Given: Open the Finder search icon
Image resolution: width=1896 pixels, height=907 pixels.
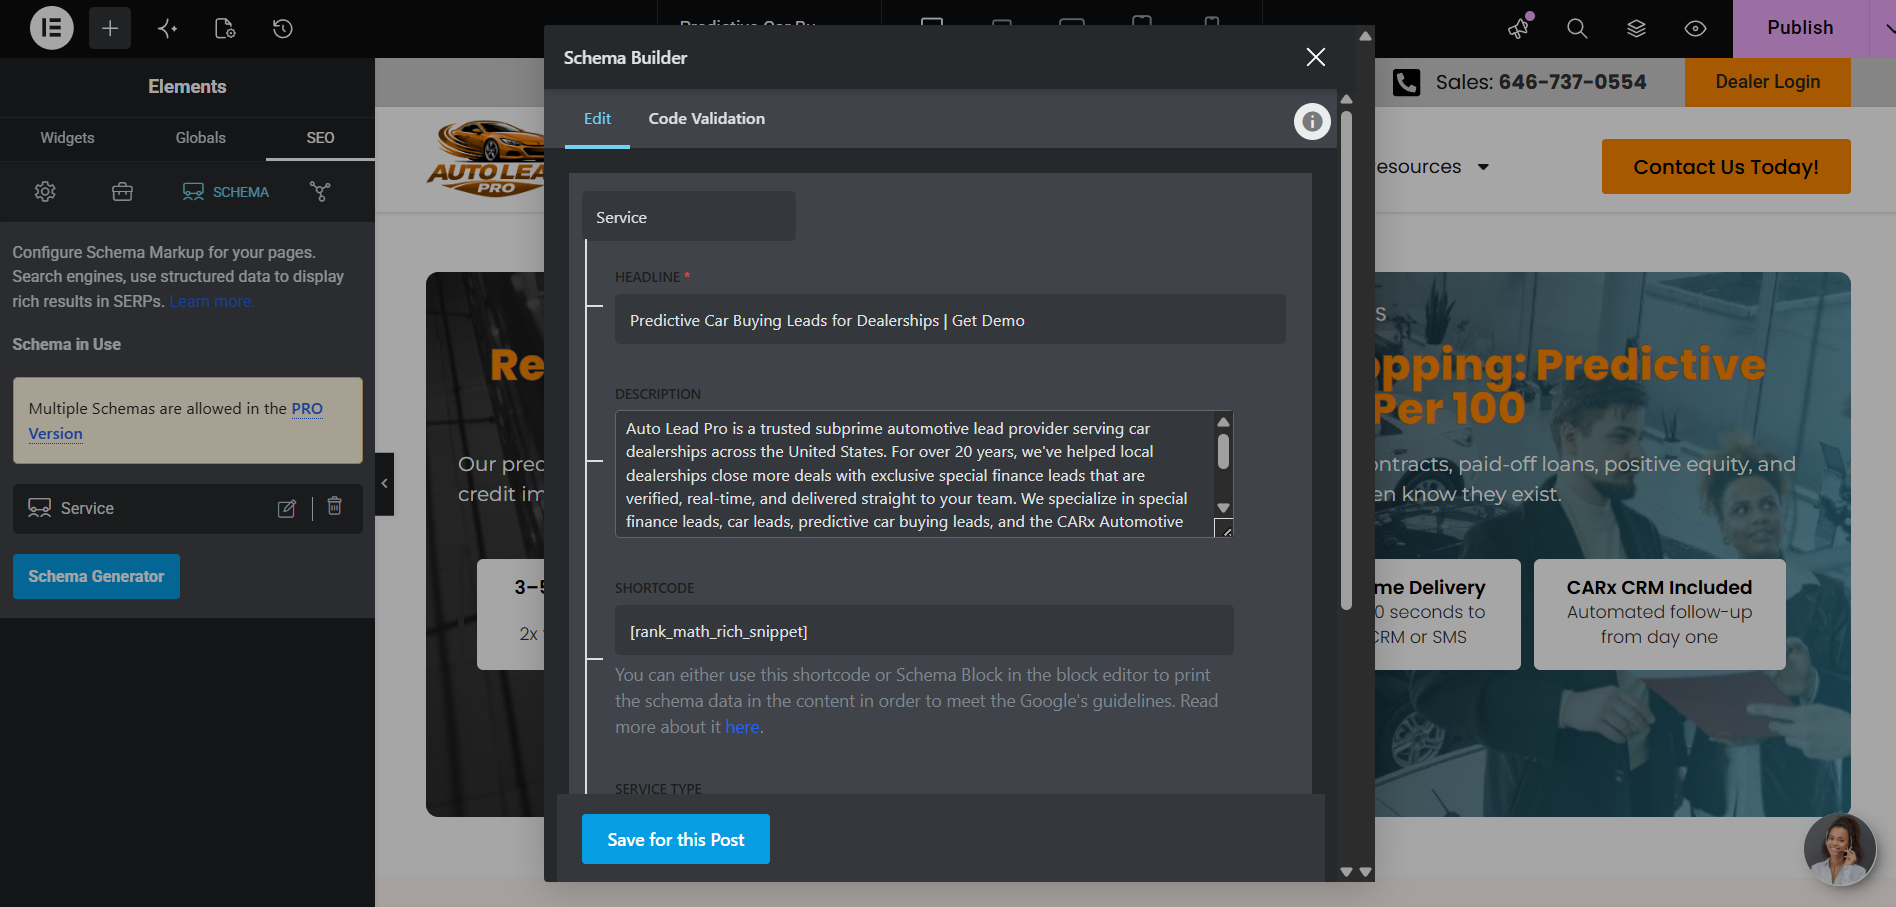Looking at the screenshot, I should (1577, 28).
